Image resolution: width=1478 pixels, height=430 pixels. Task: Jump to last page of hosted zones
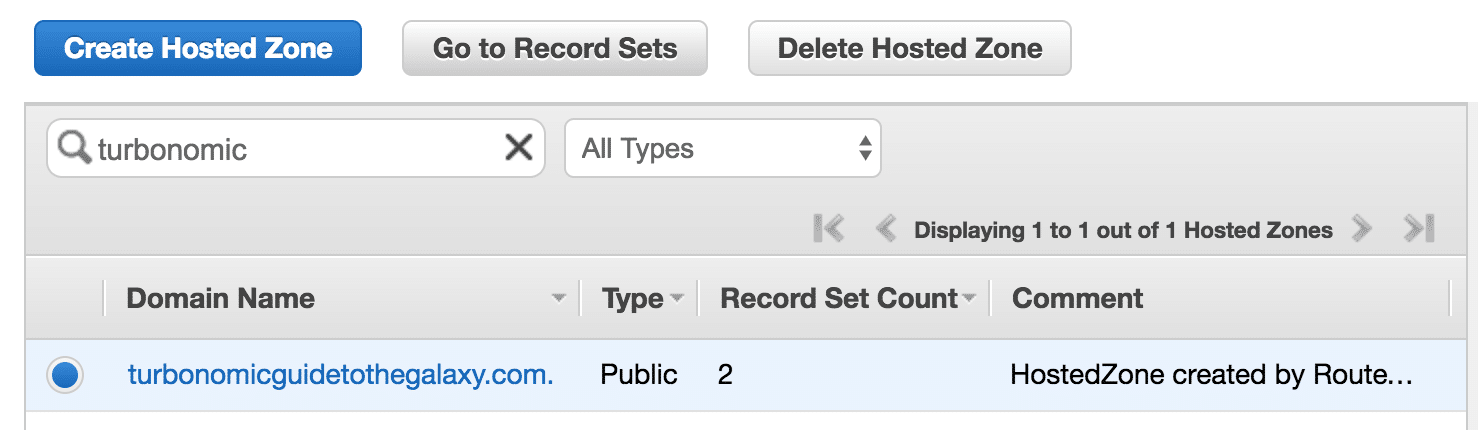(1419, 230)
